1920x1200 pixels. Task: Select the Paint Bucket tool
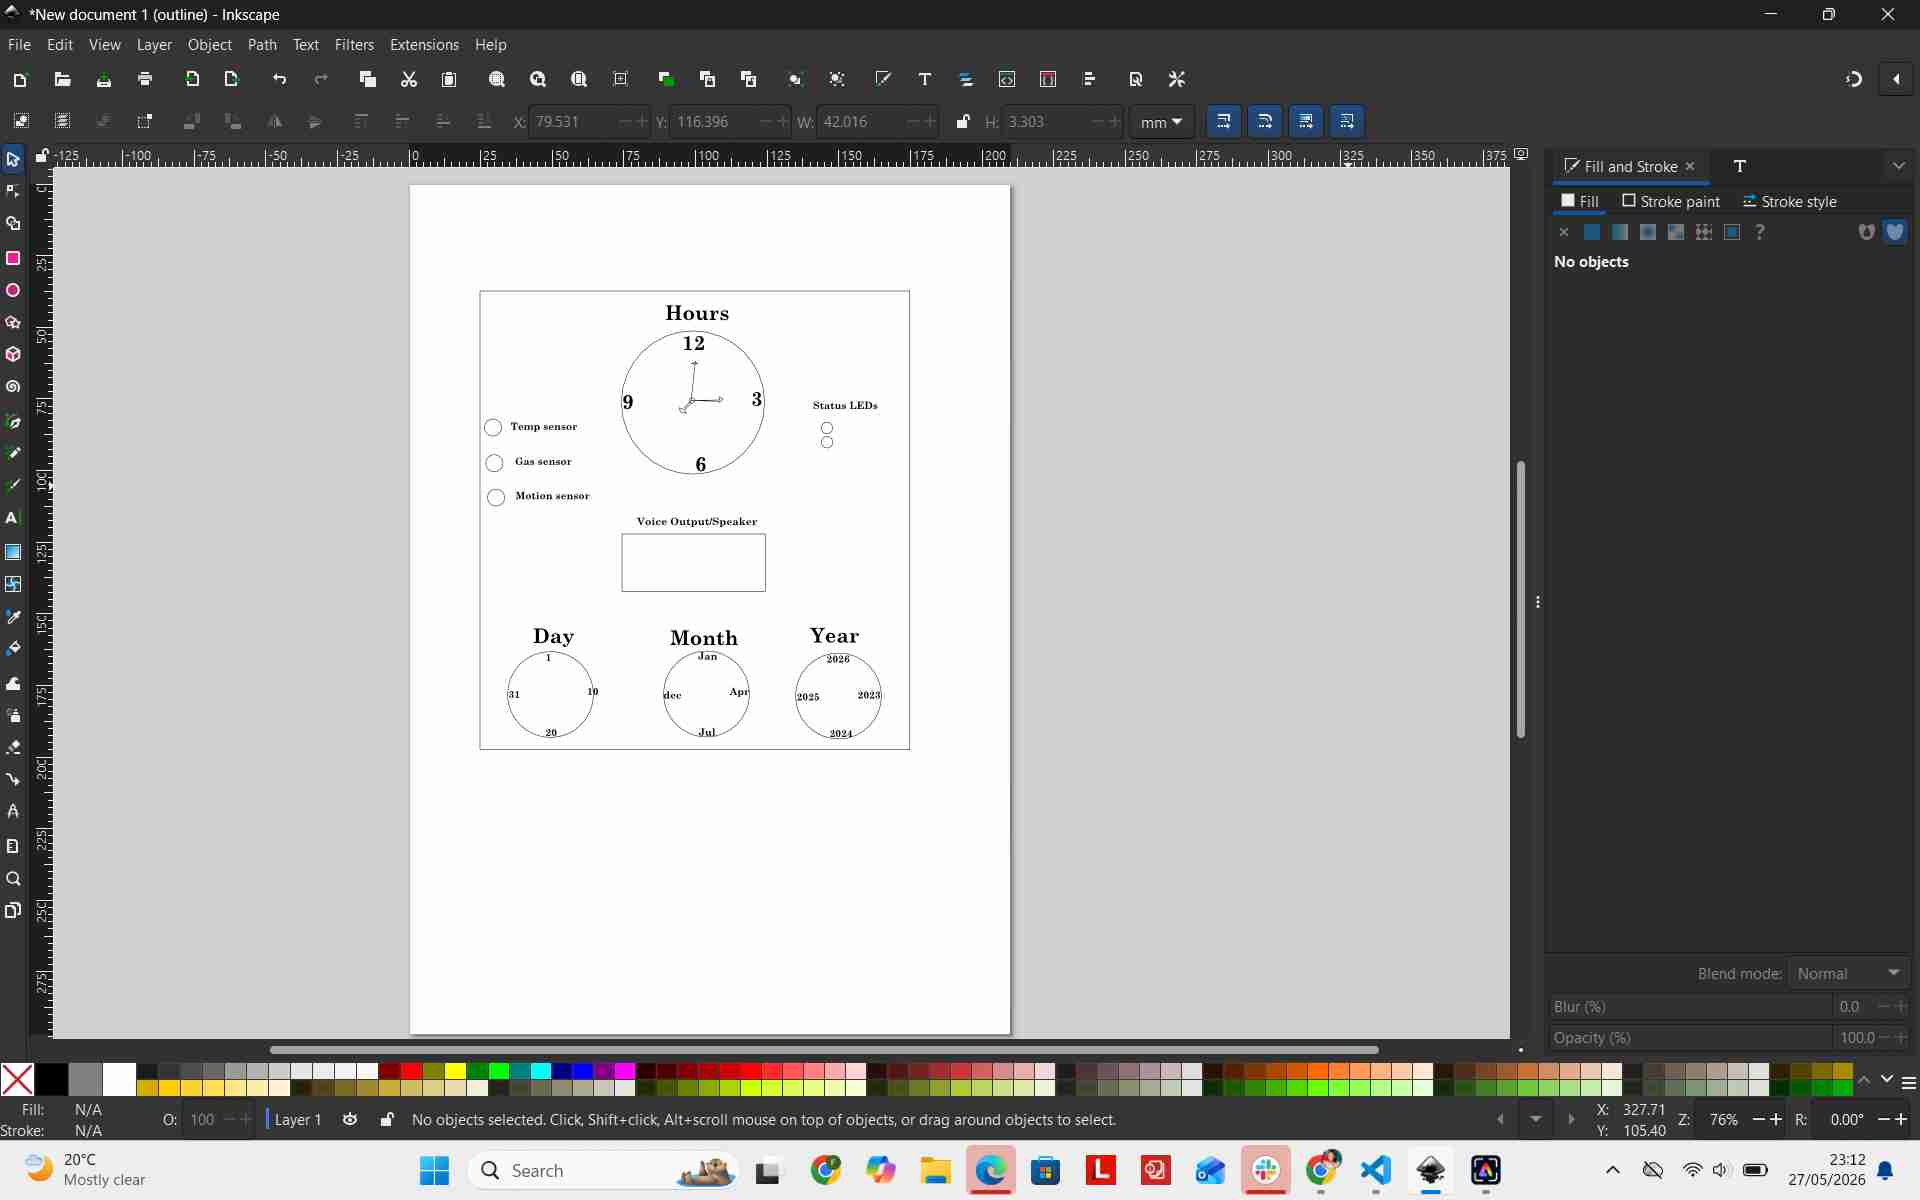coord(13,649)
